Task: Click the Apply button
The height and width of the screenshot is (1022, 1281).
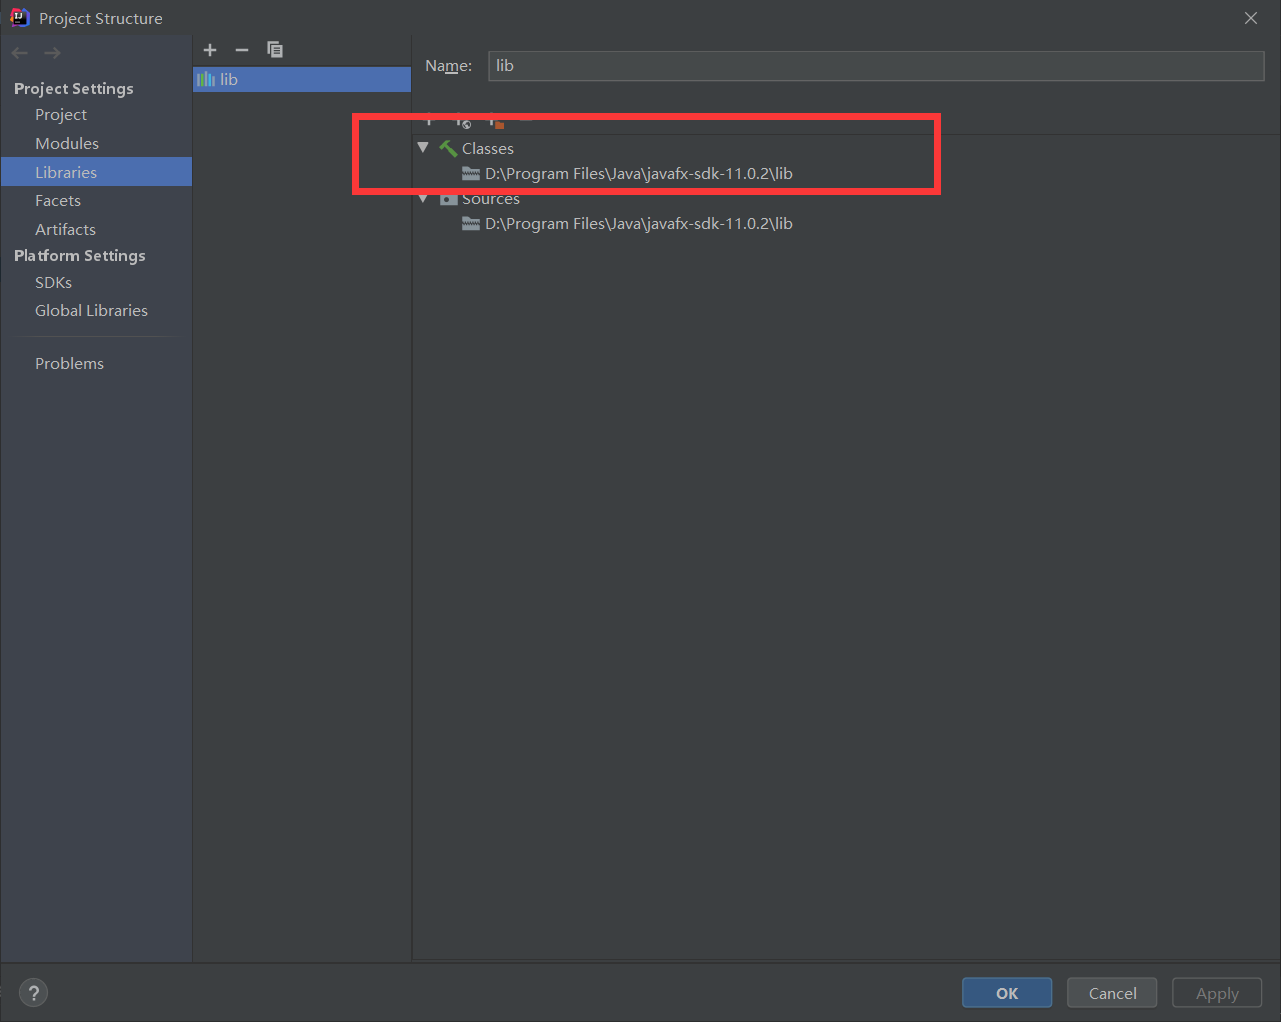Action: pos(1217,993)
